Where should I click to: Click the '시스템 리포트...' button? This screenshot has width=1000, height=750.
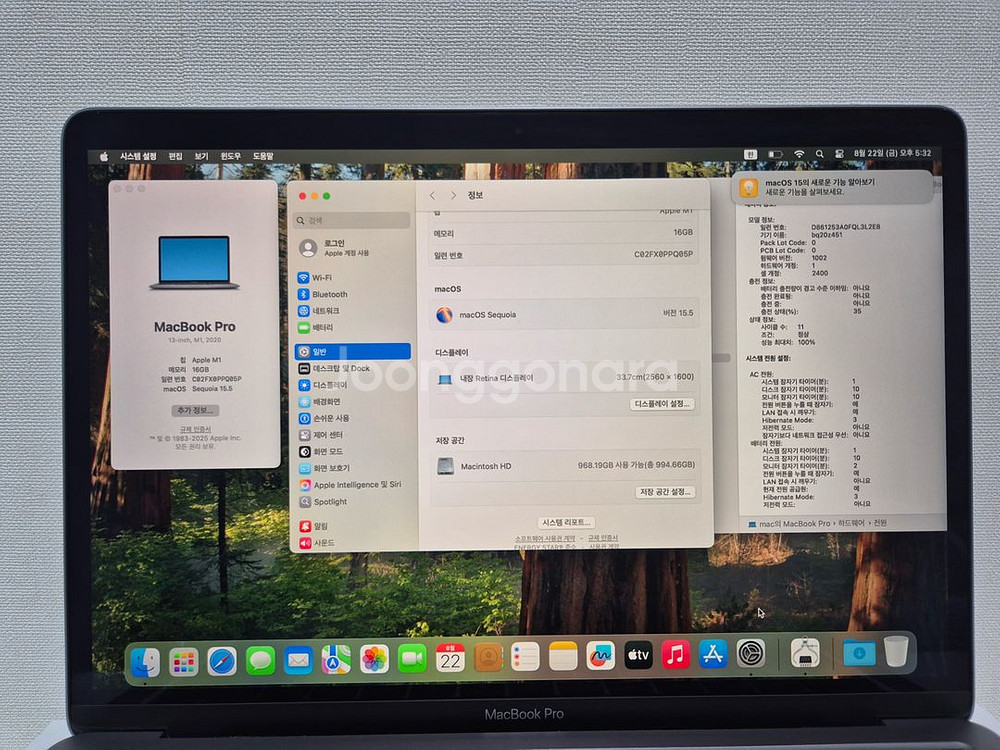coord(566,522)
